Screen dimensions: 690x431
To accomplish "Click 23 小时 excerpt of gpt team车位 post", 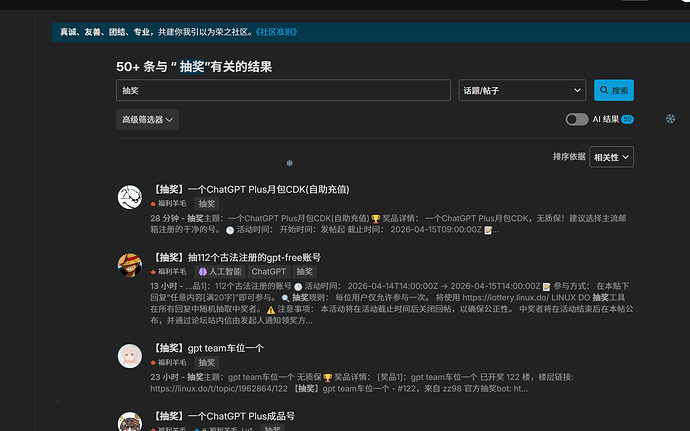I will coord(362,383).
